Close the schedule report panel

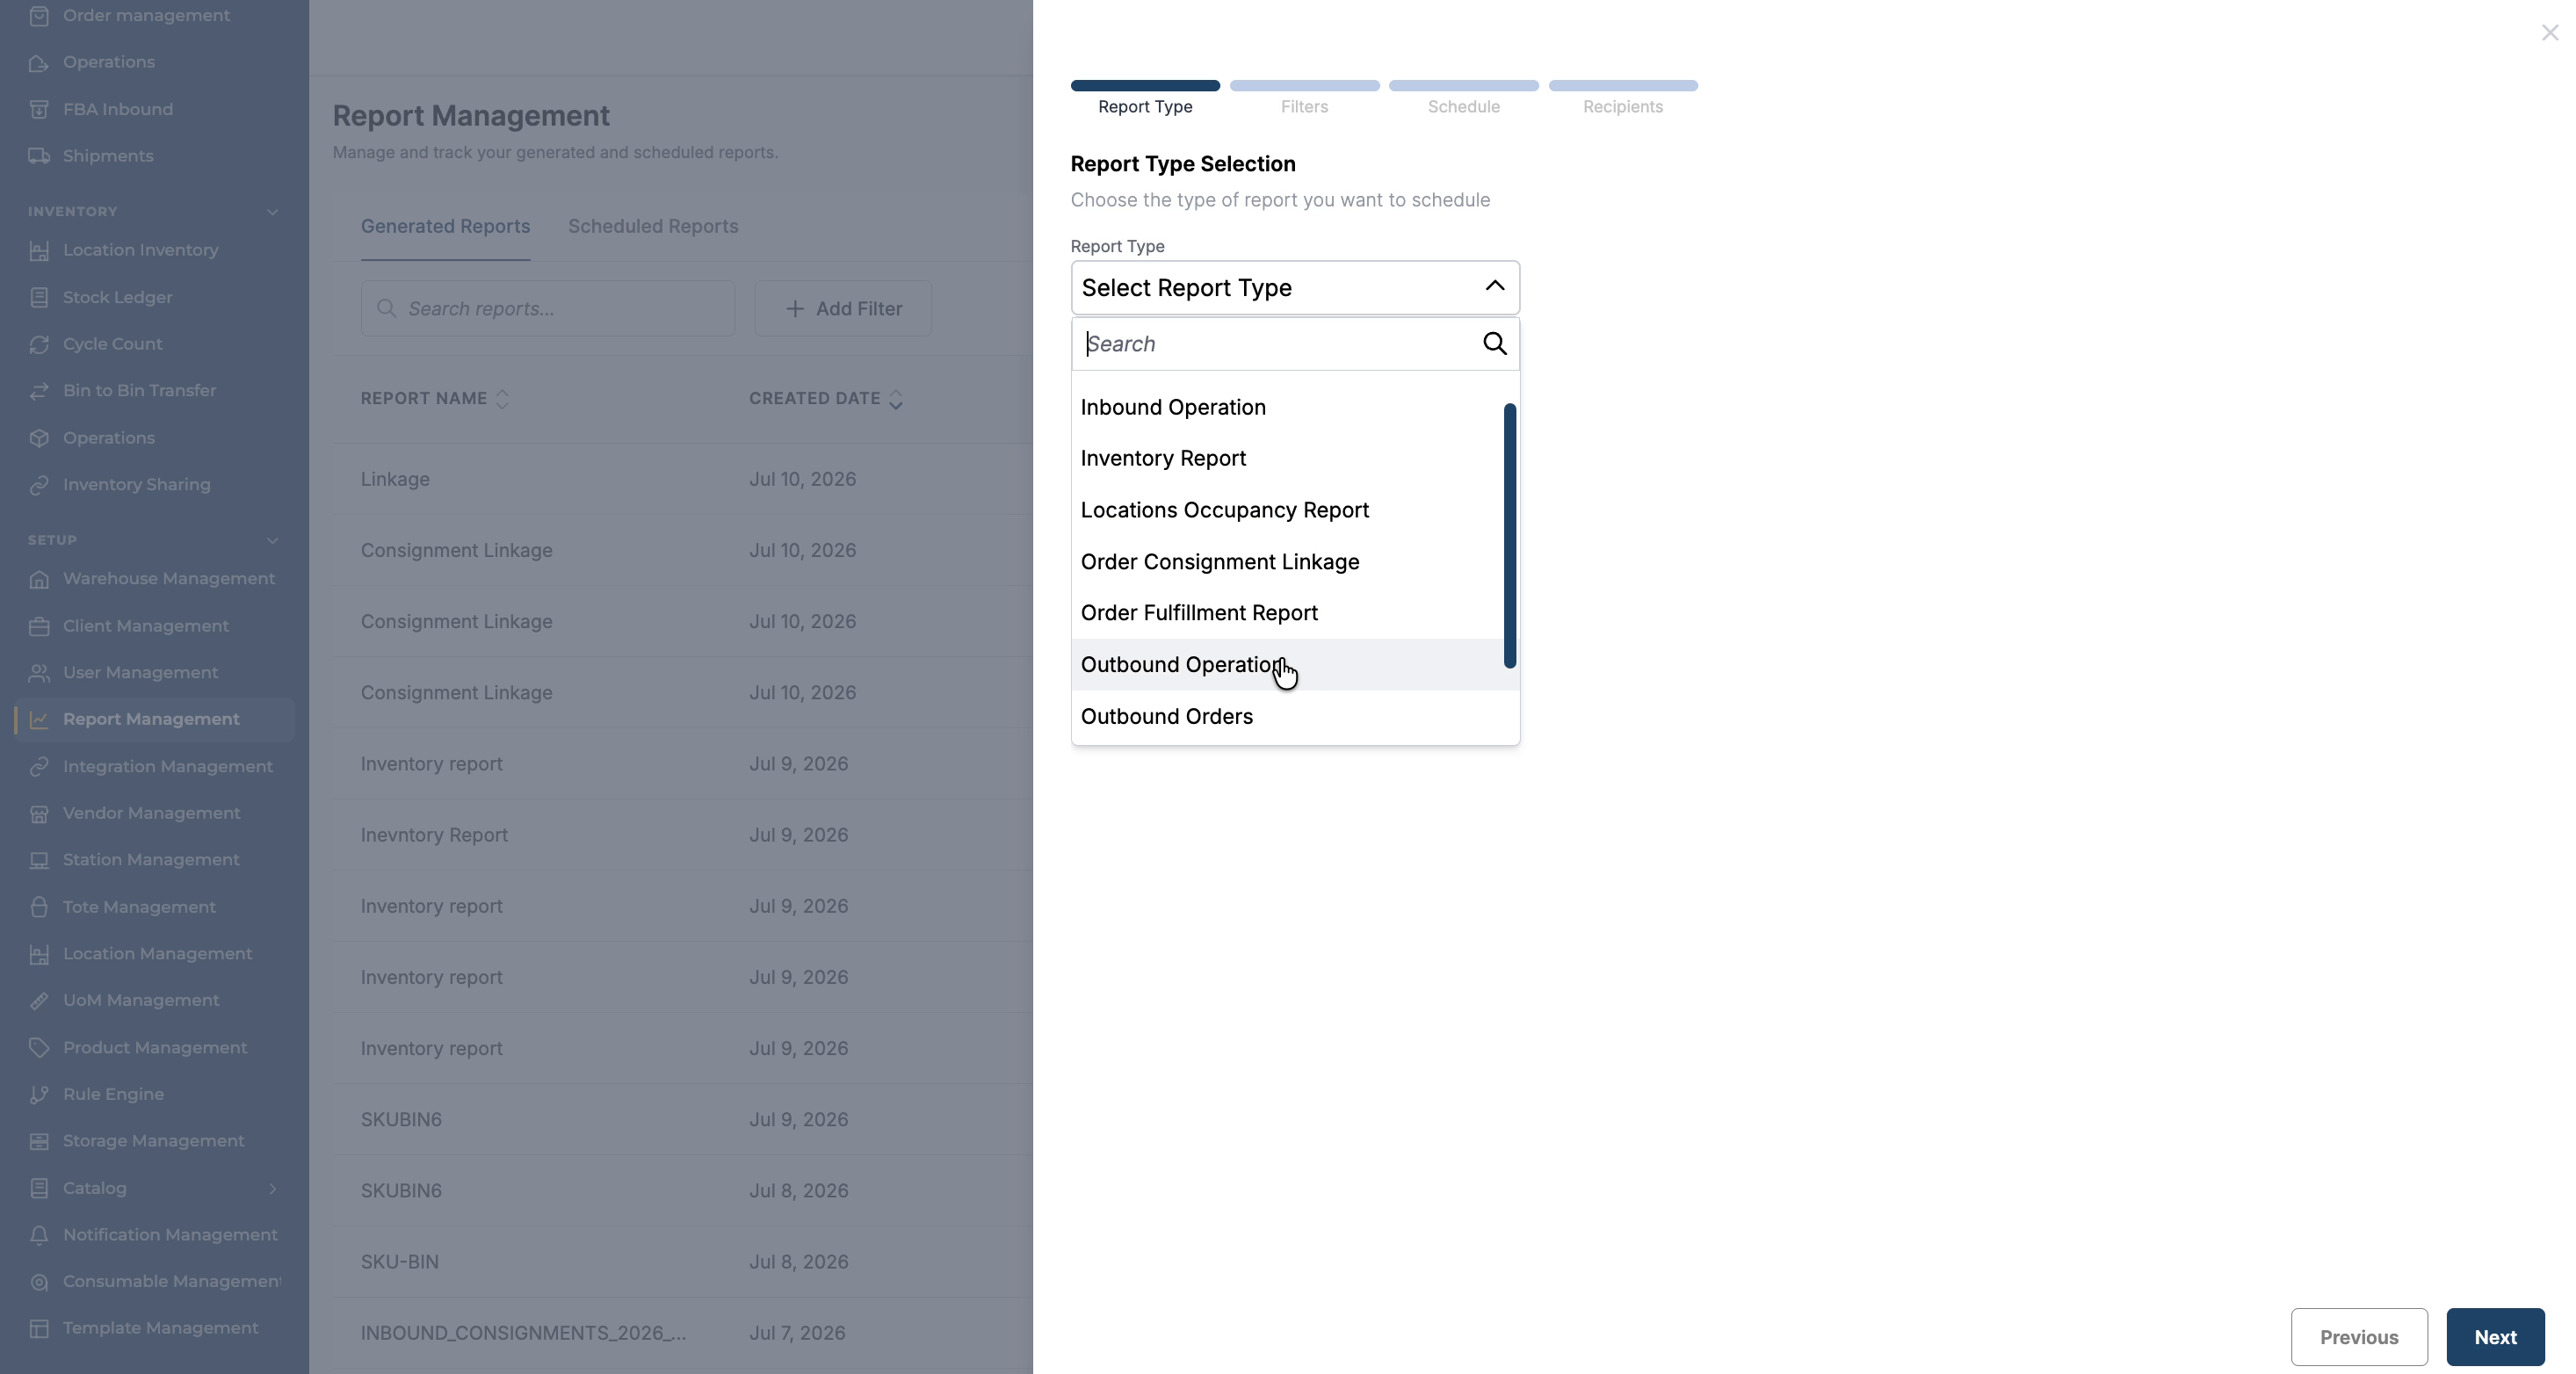pyautogui.click(x=2549, y=33)
